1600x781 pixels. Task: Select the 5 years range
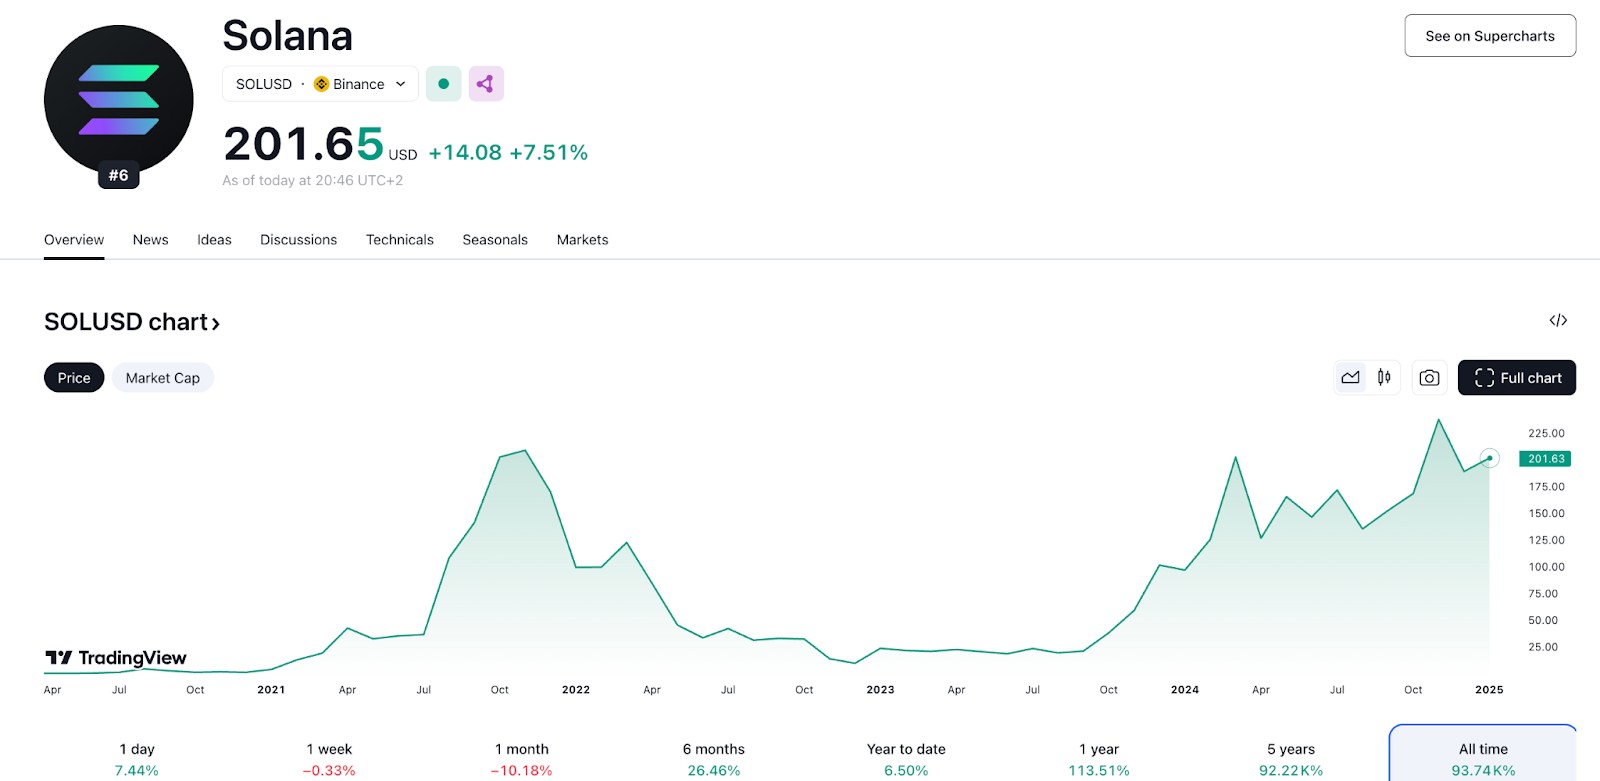pyautogui.click(x=1291, y=759)
